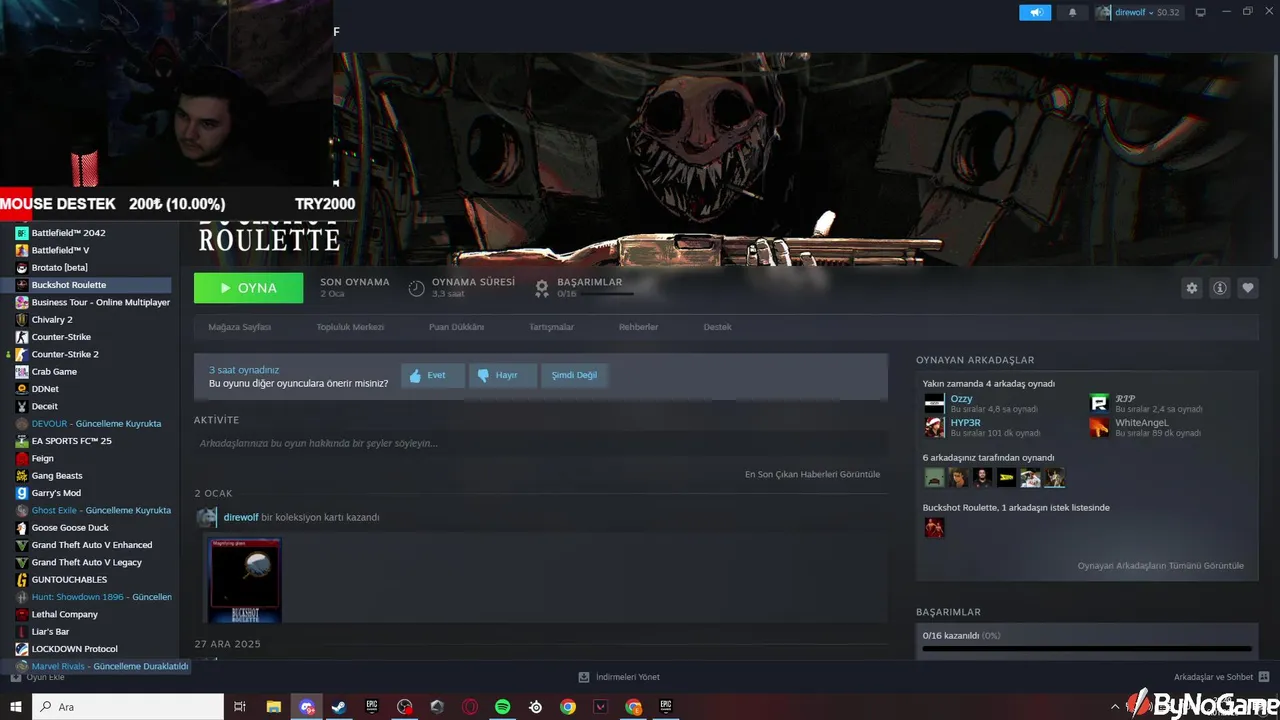Screen dimensions: 1280x720
Task: Switch to Big Picture mode monitor icon
Action: (x=1201, y=12)
